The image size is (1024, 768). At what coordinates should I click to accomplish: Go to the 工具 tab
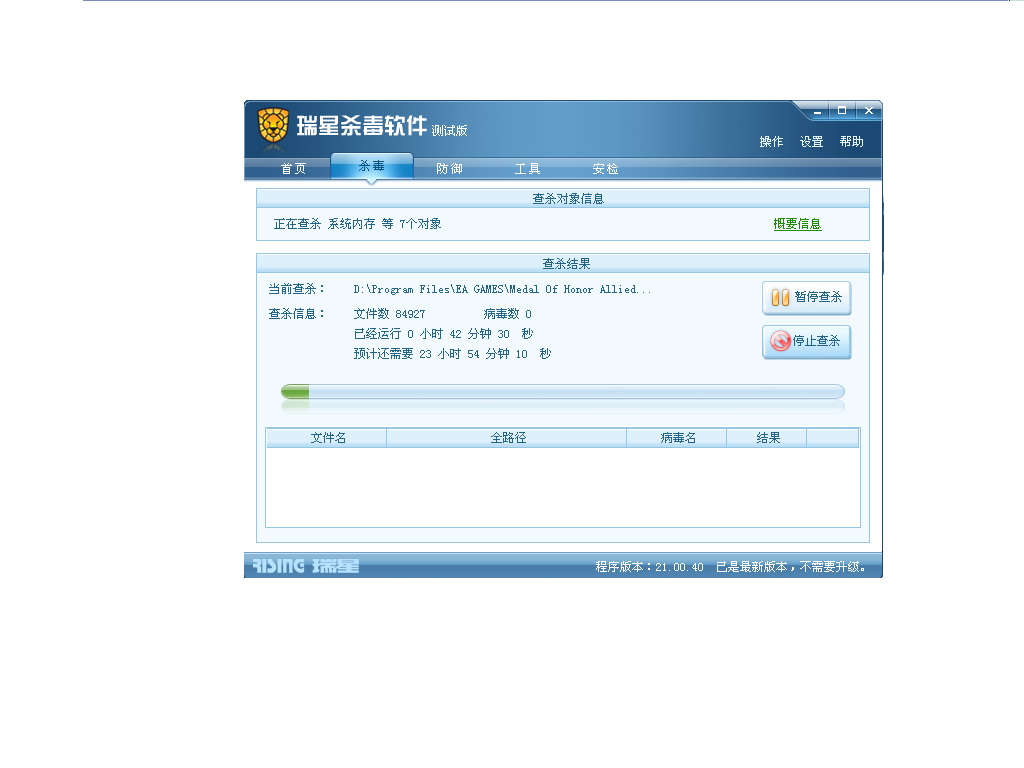pyautogui.click(x=528, y=168)
